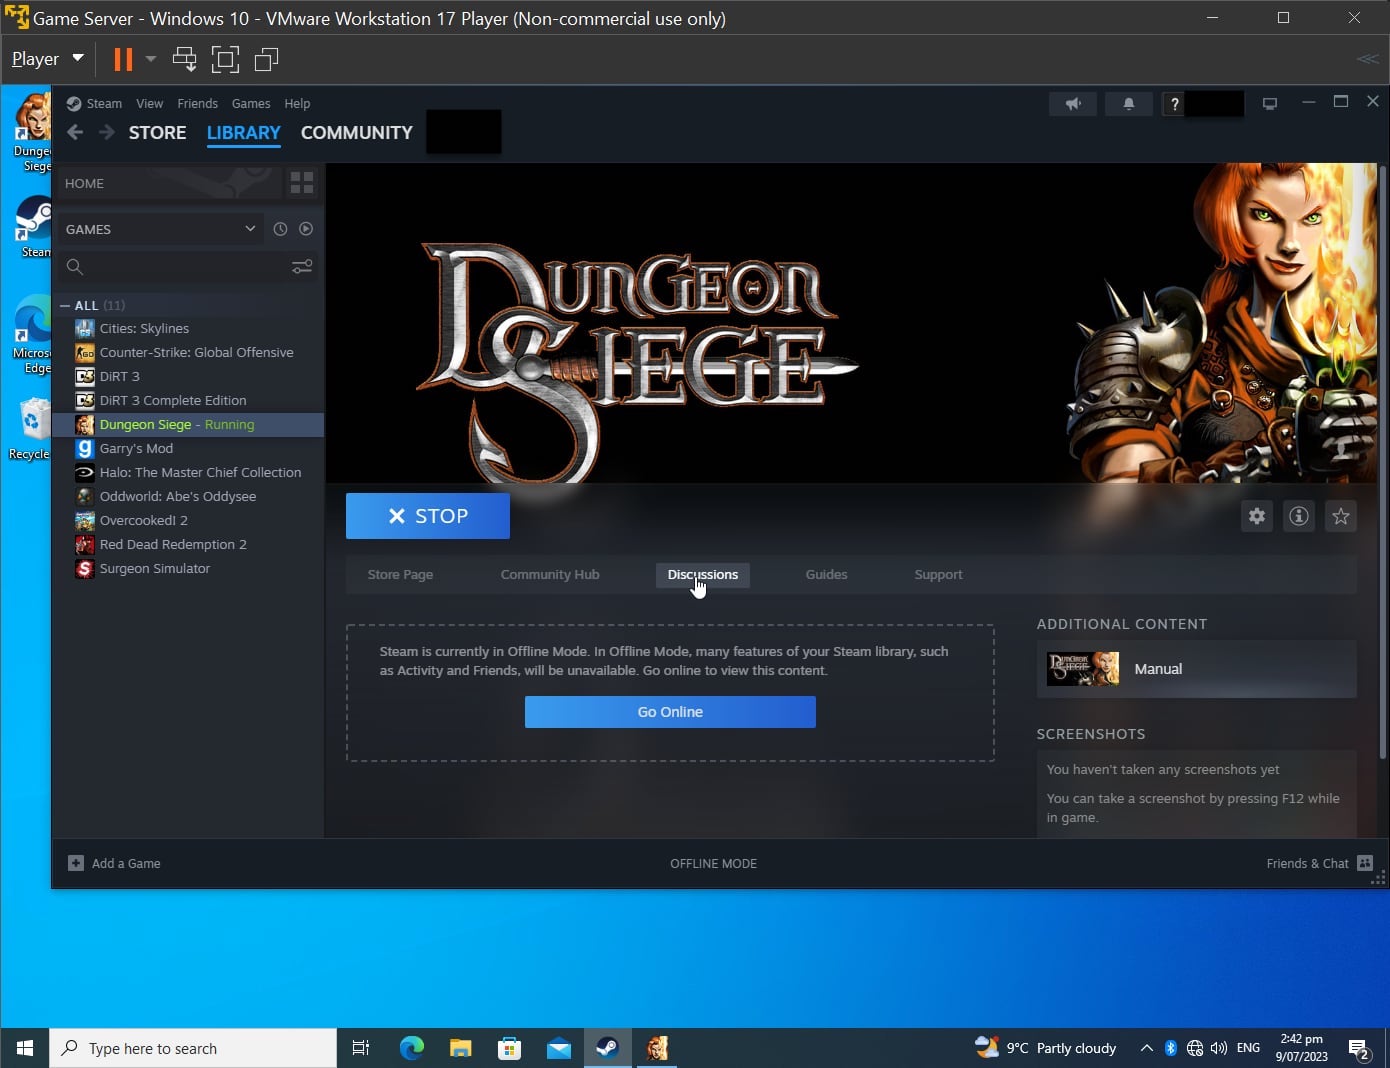The height and width of the screenshot is (1068, 1390).
Task: Open Steam announcements megaphone icon
Action: coord(1073,104)
